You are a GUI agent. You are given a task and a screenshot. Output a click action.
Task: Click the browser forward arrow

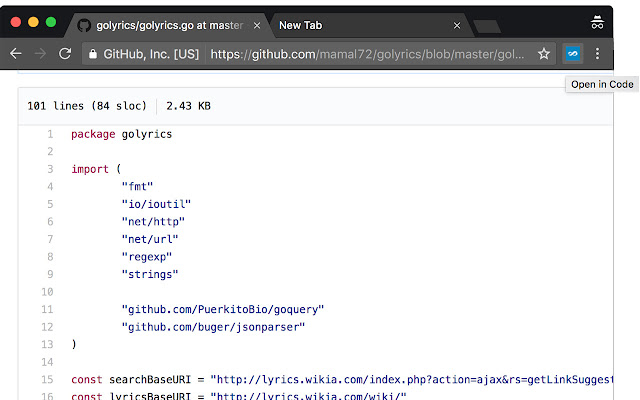(x=40, y=53)
